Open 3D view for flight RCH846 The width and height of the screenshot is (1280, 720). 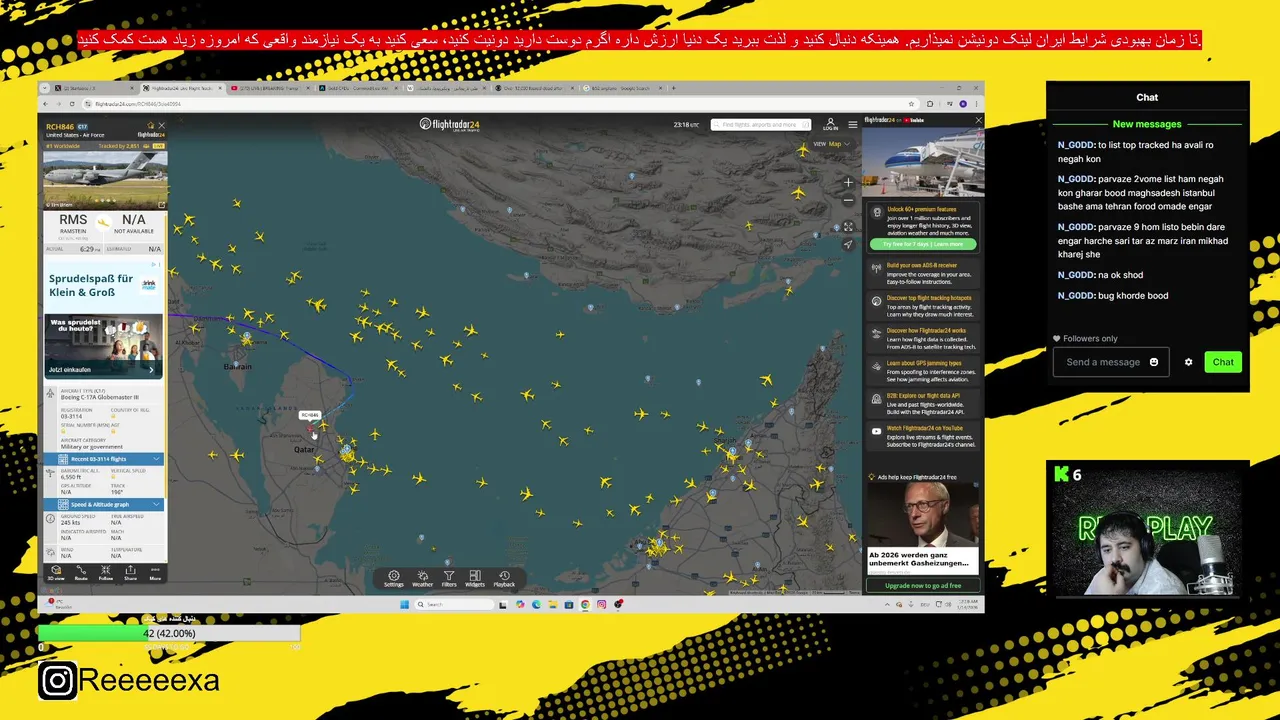pyautogui.click(x=56, y=573)
